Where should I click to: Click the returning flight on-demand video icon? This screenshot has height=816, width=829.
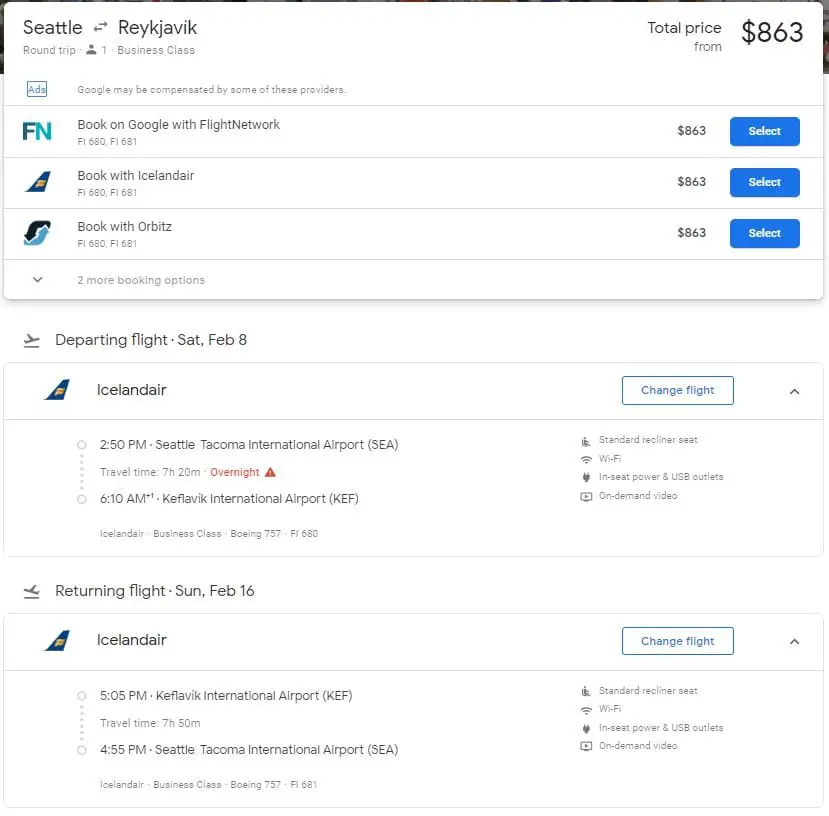pos(586,746)
